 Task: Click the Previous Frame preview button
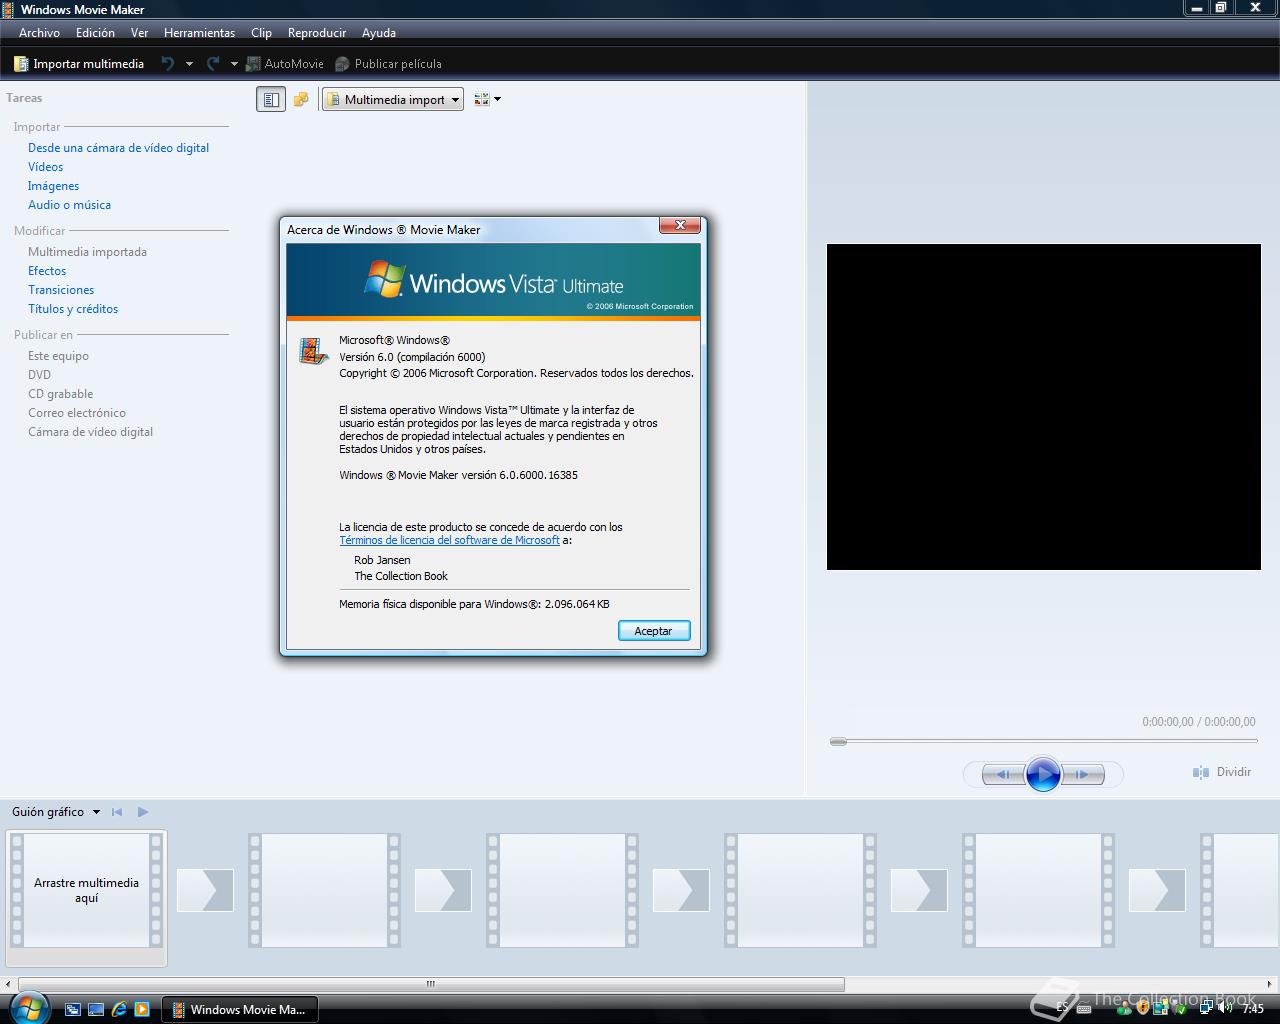point(1003,774)
